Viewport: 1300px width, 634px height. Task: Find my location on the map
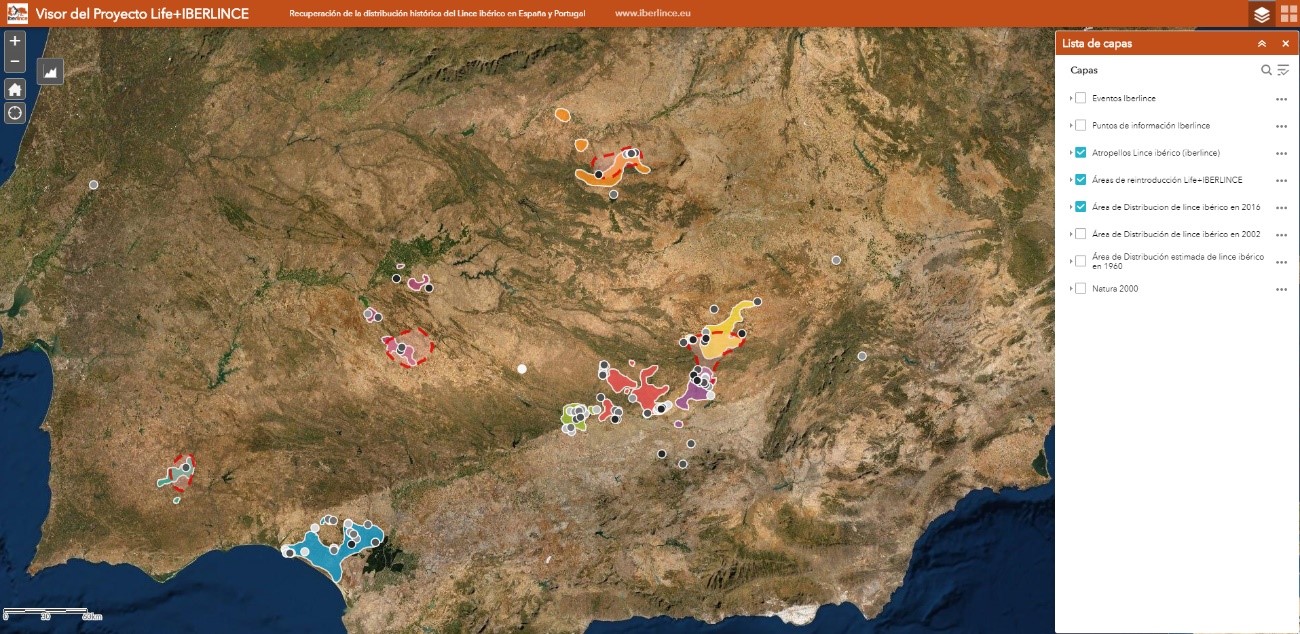coord(15,112)
